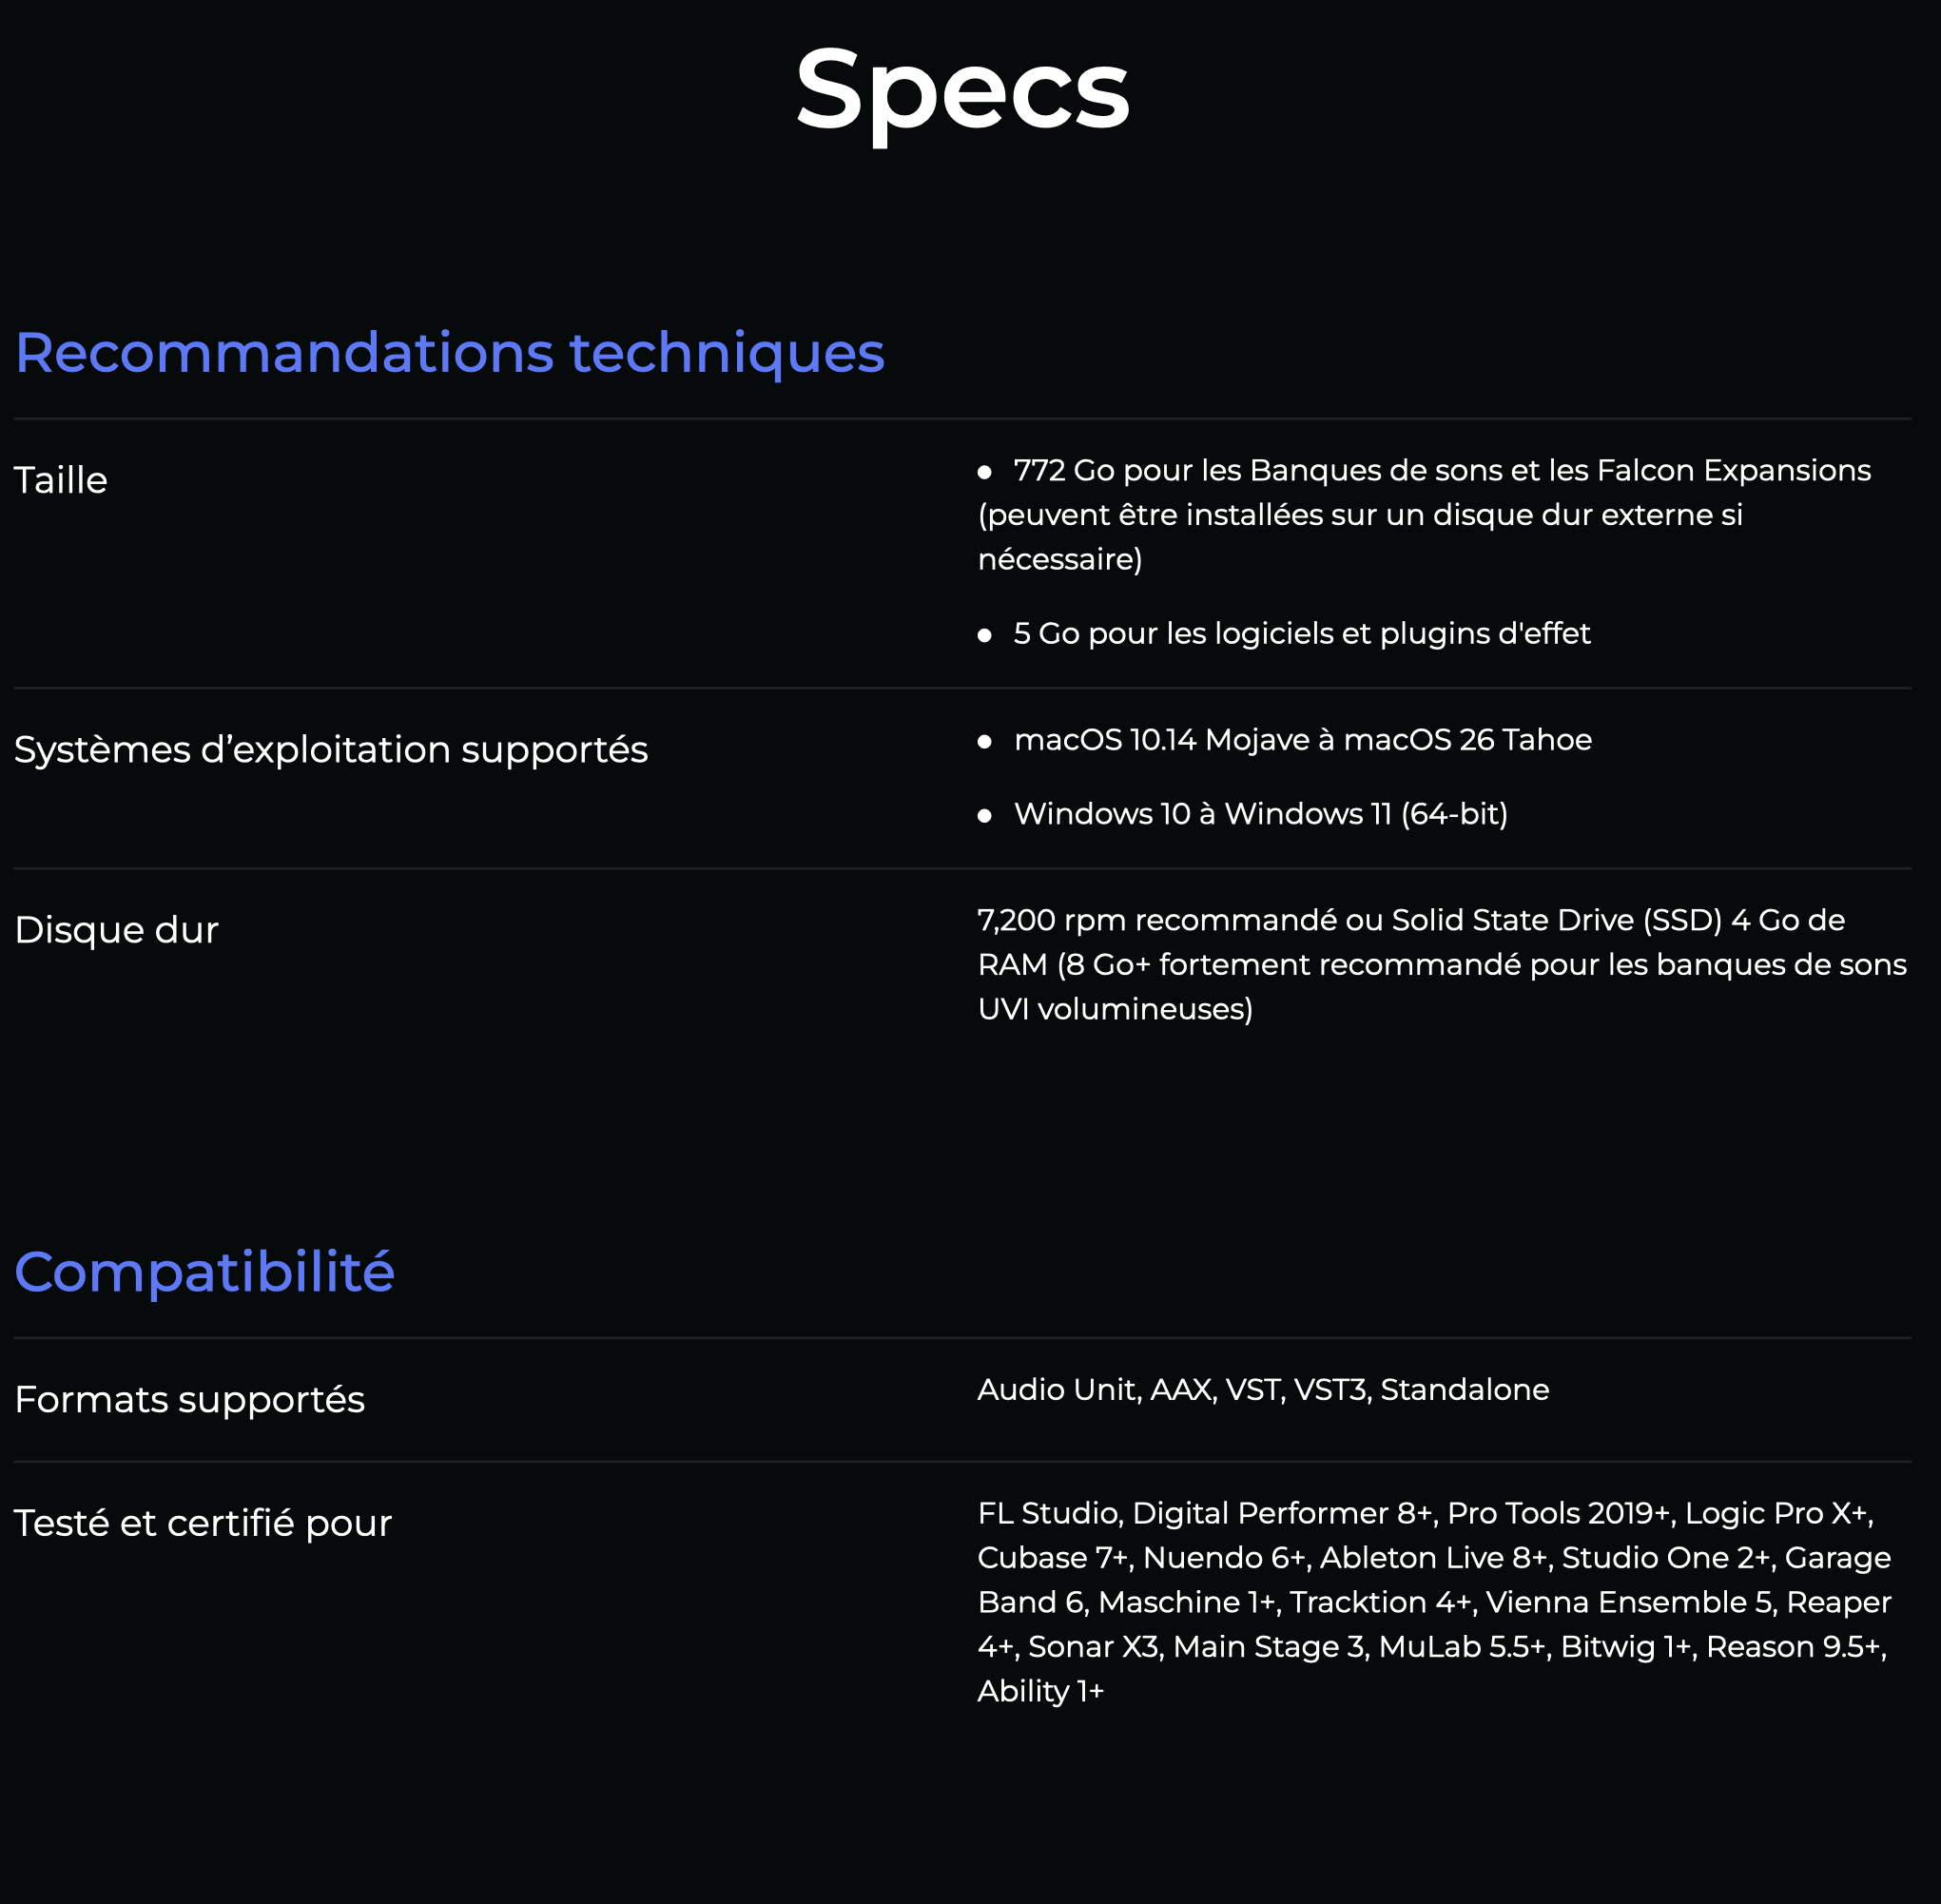The height and width of the screenshot is (1904, 1941).
Task: Click the Formats supportés label
Action: (190, 1399)
